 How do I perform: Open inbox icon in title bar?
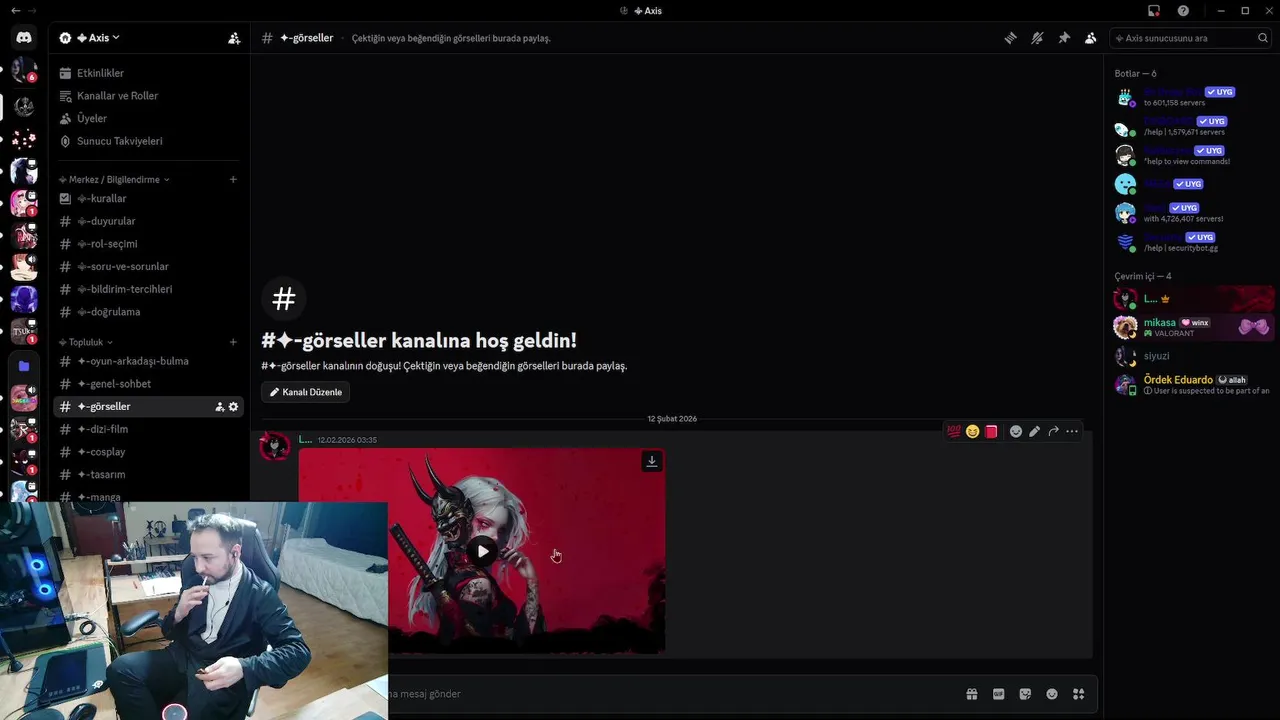(1154, 11)
